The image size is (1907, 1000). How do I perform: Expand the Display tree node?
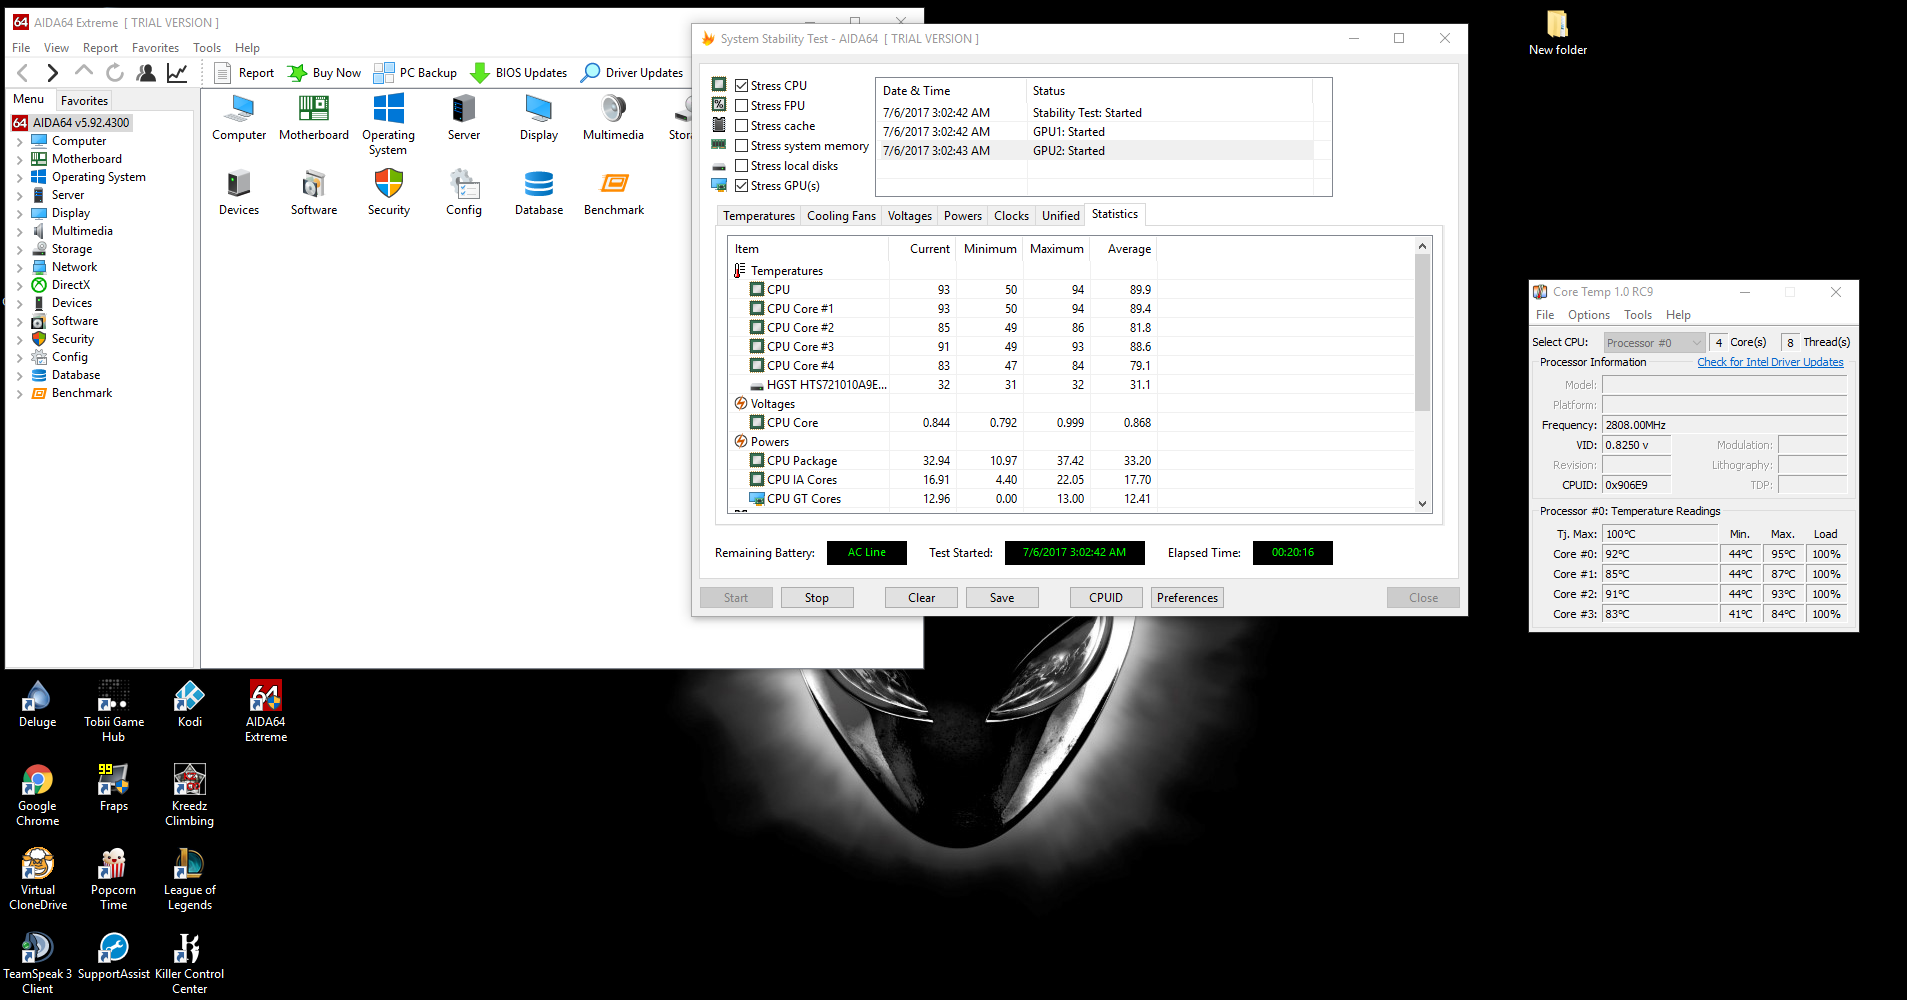(19, 213)
